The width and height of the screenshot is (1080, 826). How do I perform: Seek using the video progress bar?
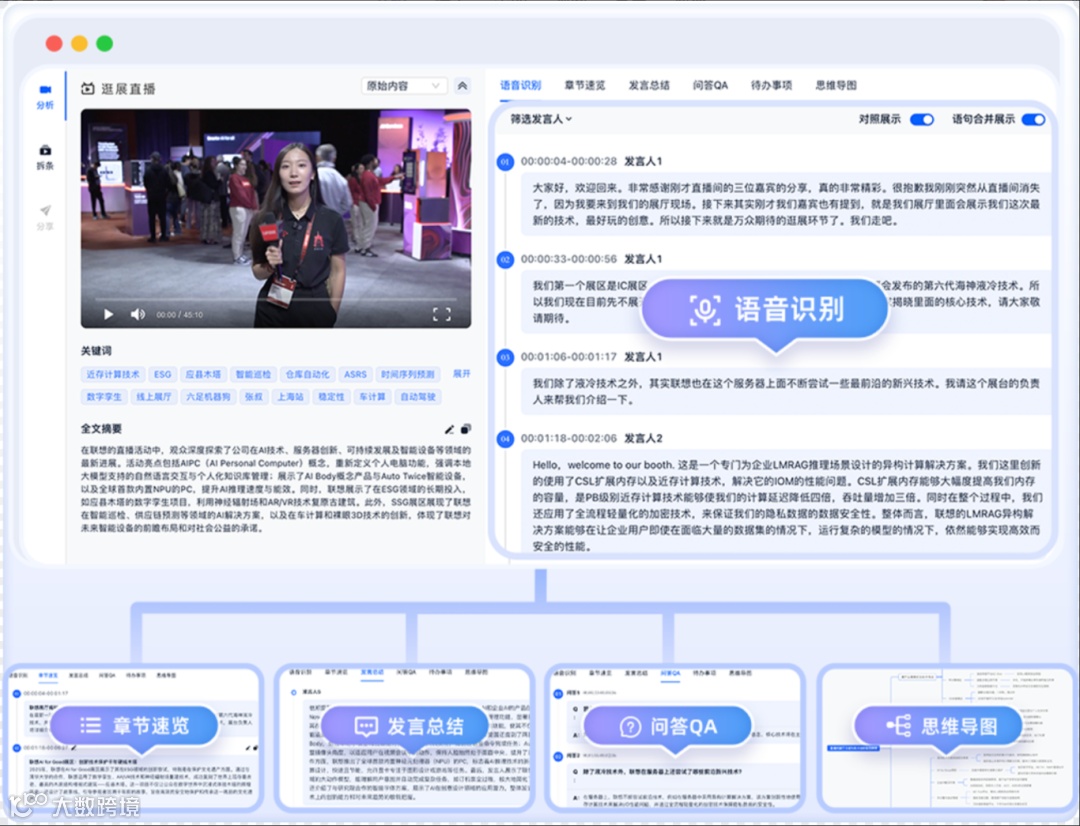click(x=276, y=300)
